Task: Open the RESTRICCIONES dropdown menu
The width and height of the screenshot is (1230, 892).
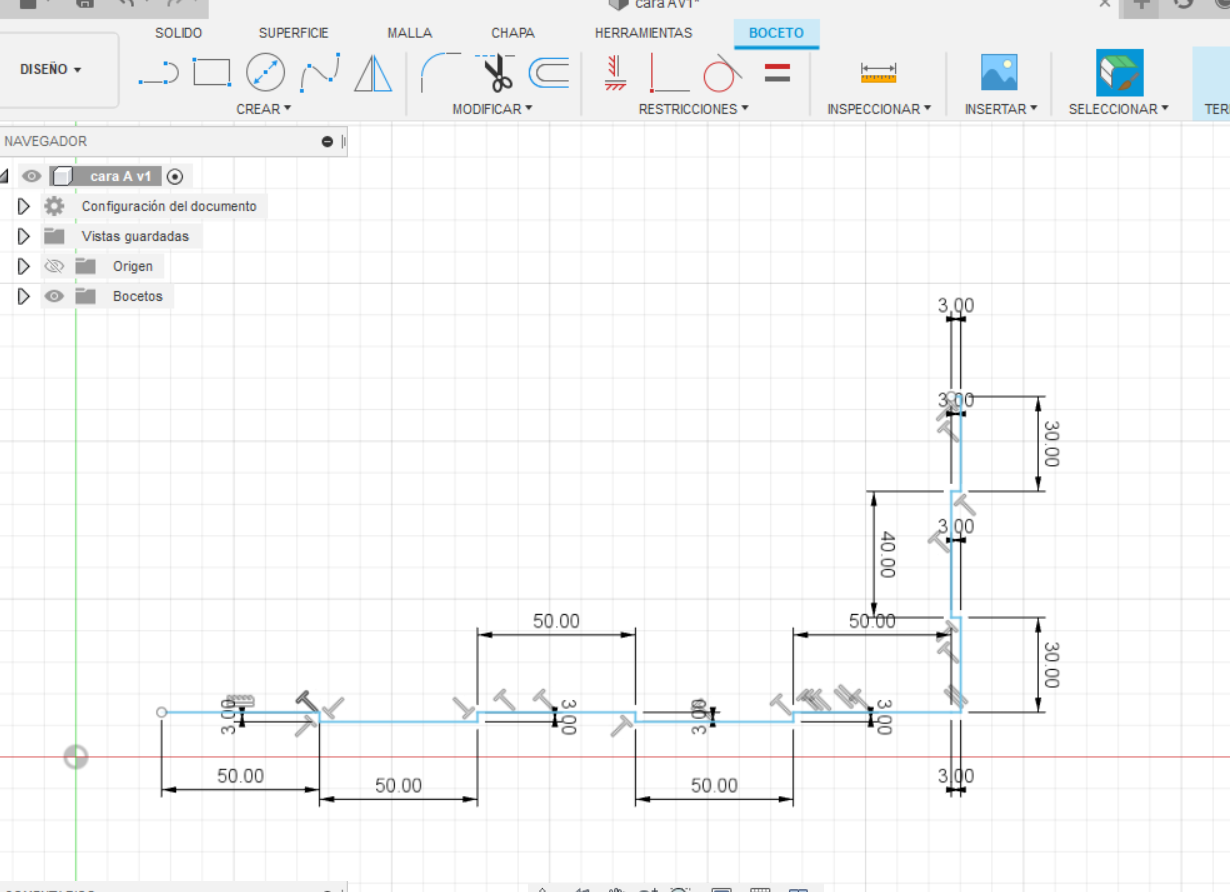Action: click(x=694, y=108)
